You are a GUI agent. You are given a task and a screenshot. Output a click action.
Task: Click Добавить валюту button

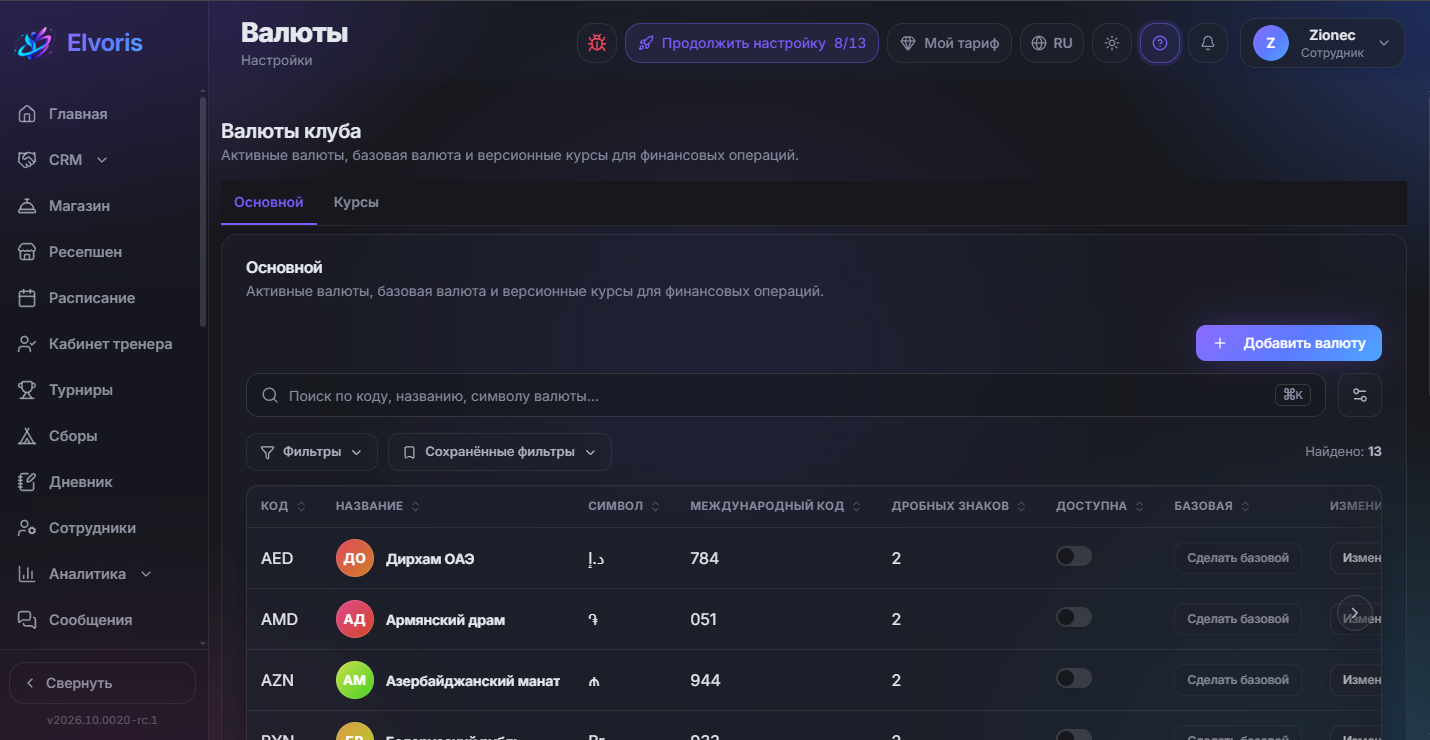[1289, 343]
